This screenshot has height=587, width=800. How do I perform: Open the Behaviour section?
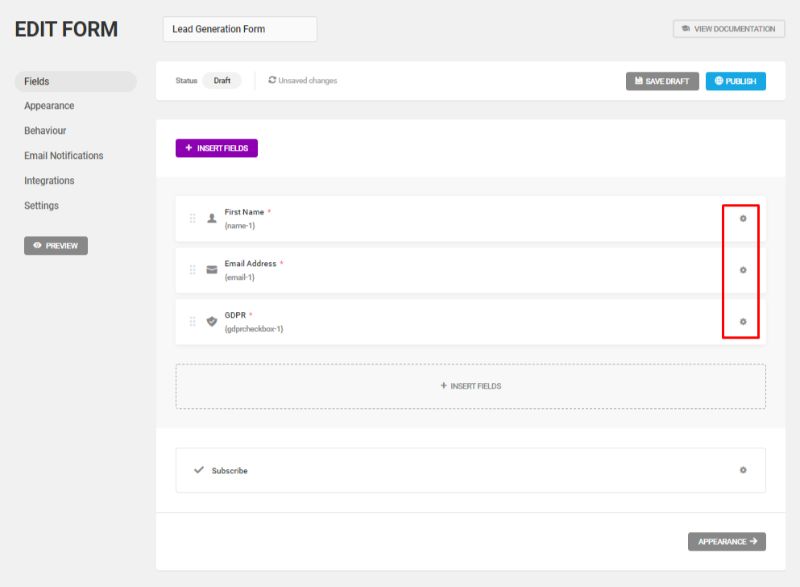pos(45,131)
